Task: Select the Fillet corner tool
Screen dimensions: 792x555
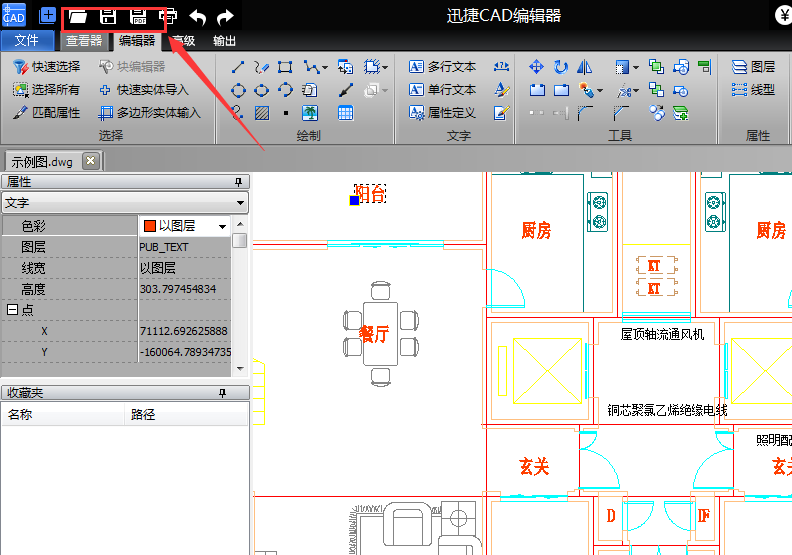Action: [585, 113]
